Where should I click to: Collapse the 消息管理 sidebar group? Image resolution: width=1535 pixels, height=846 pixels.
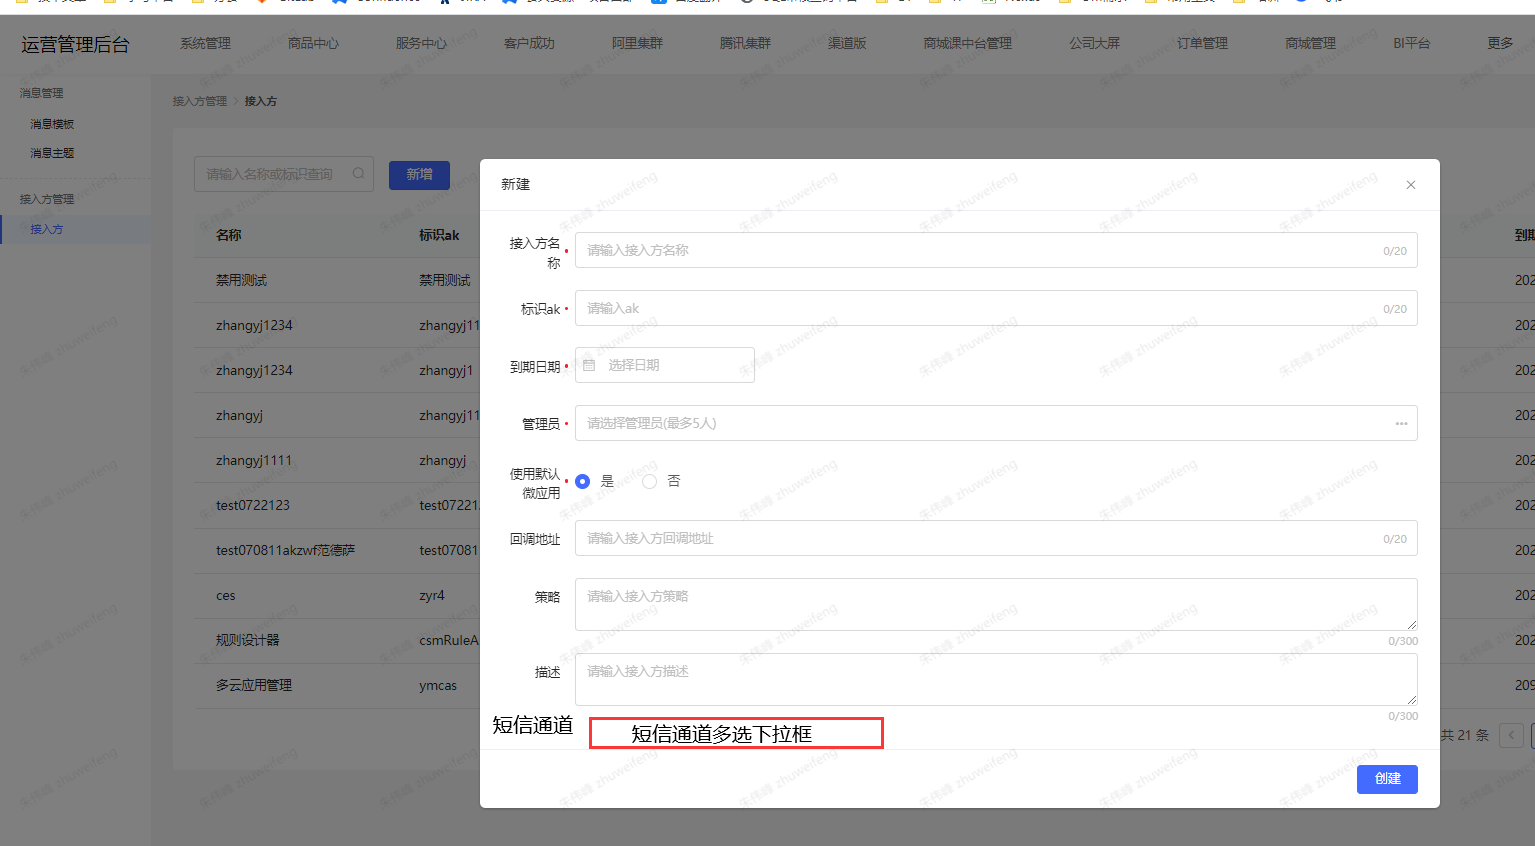[x=41, y=93]
